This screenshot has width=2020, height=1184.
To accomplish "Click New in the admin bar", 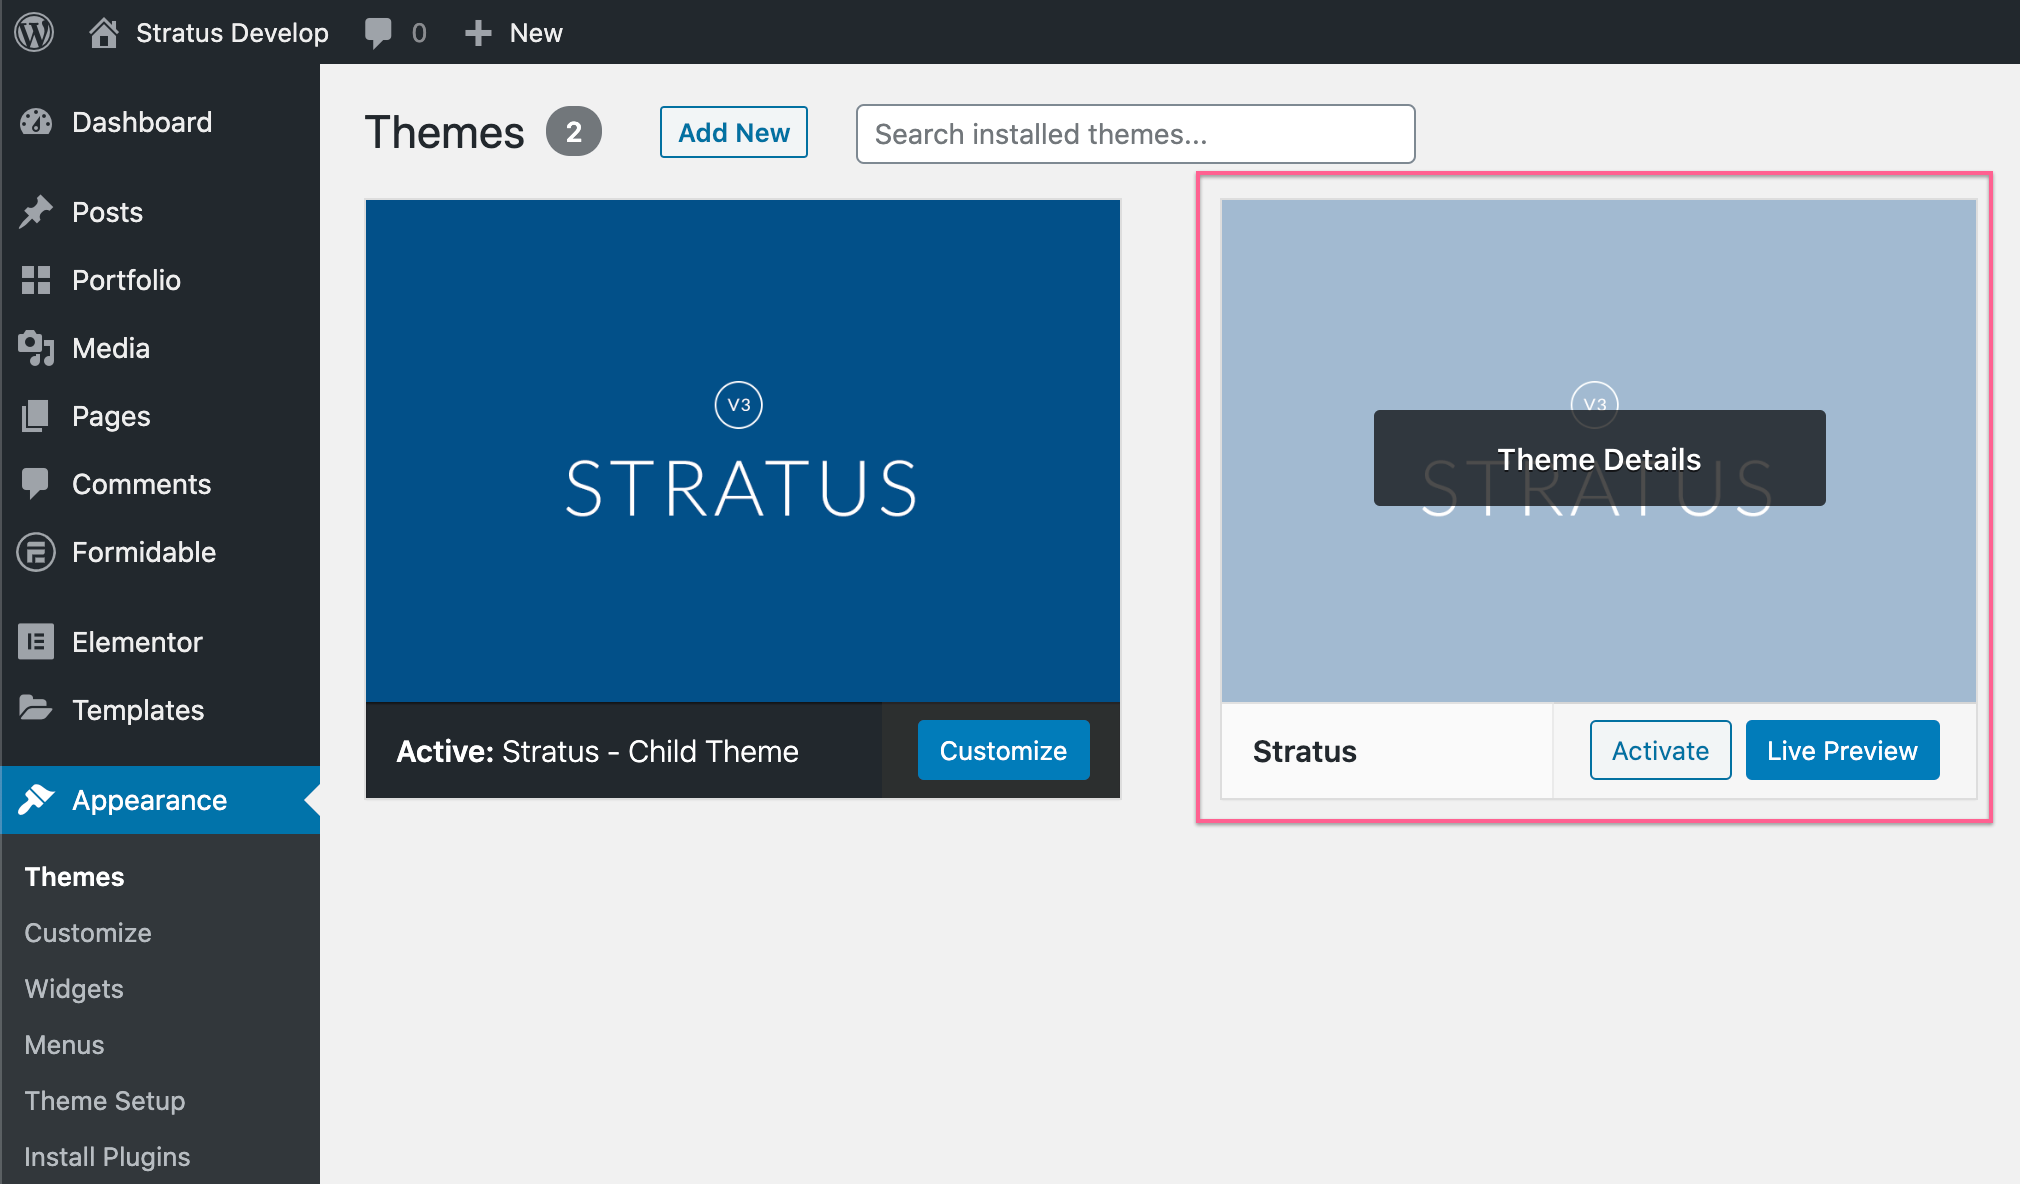I will [536, 33].
